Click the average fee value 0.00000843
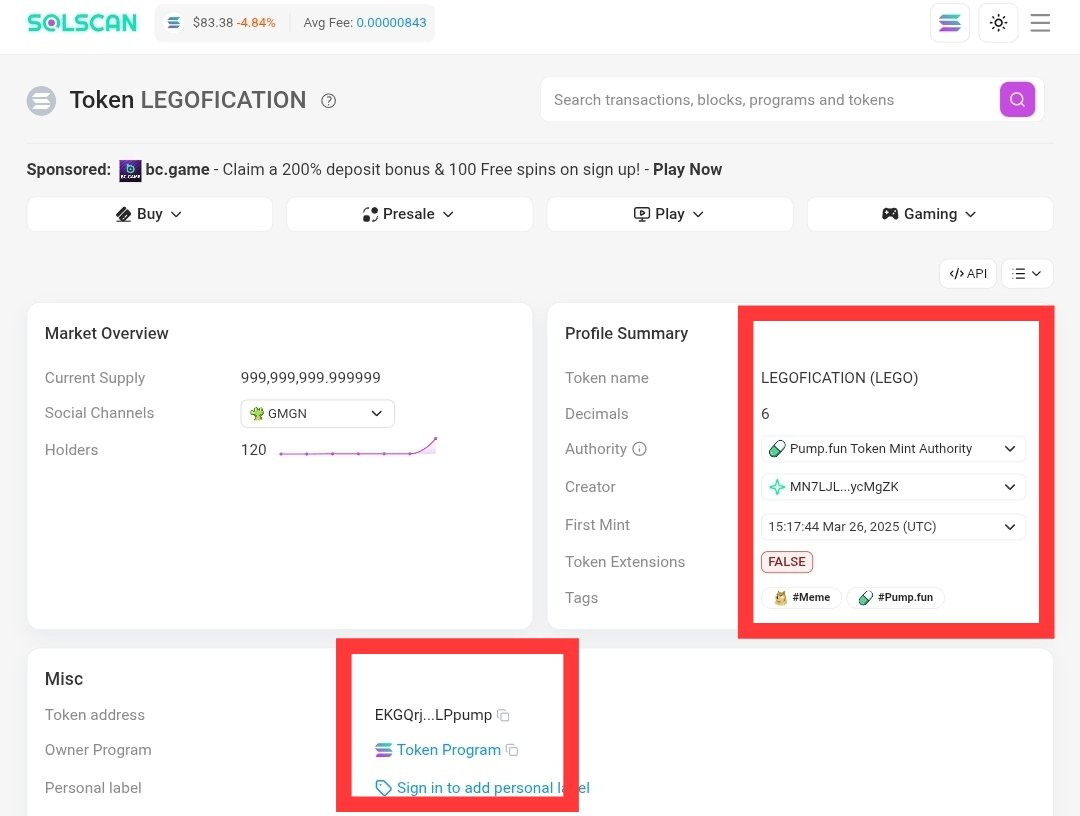Screen dimensions: 1080x816 (x=391, y=23)
